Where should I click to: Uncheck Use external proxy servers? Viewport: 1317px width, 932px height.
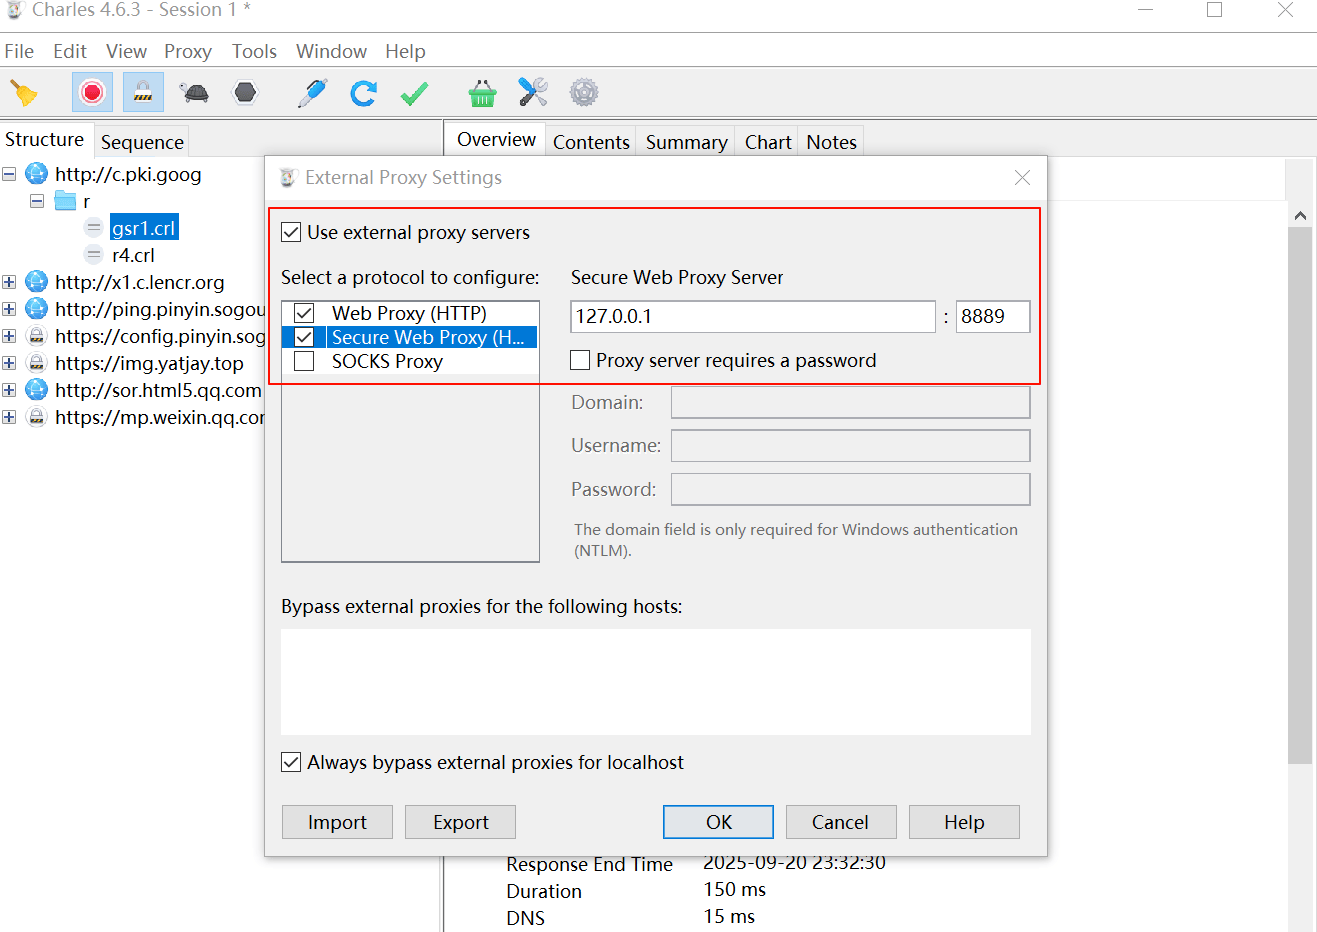coord(291,232)
